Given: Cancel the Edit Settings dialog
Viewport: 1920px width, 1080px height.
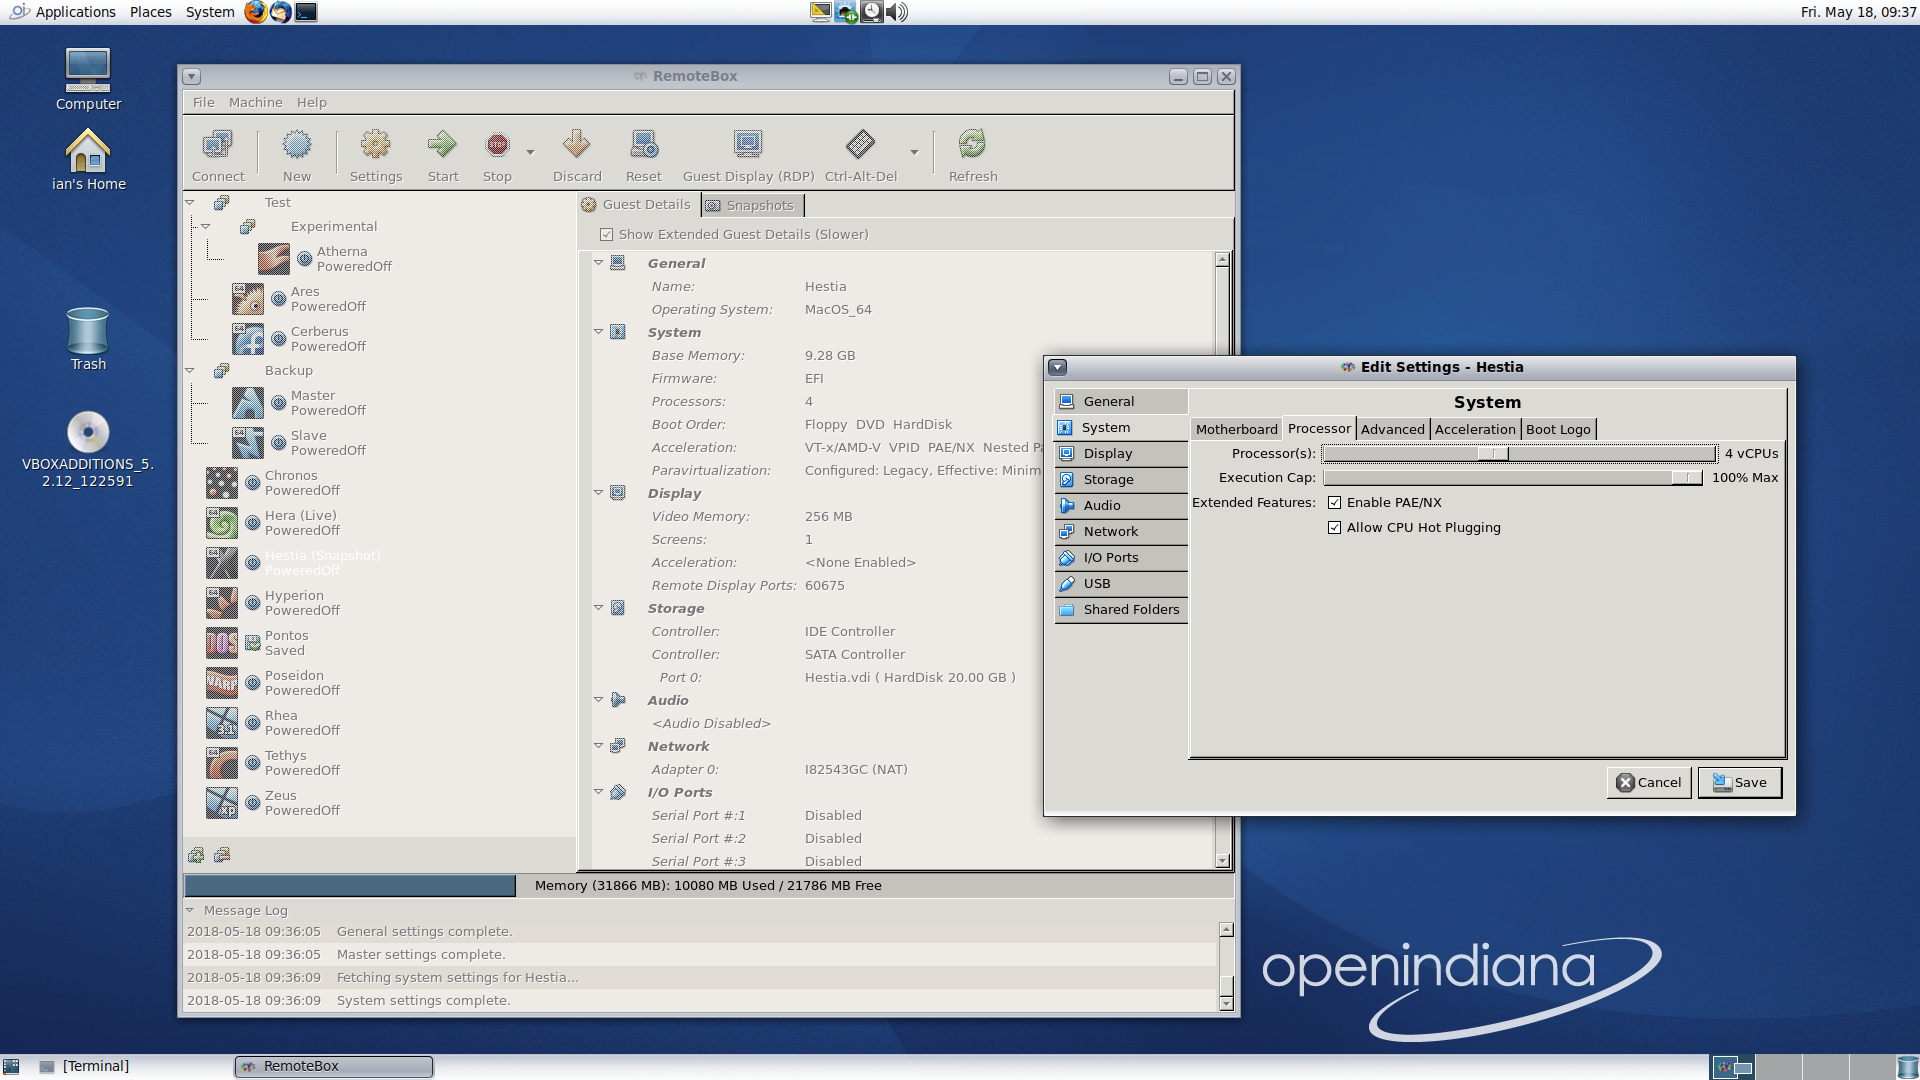Looking at the screenshot, I should (1648, 783).
